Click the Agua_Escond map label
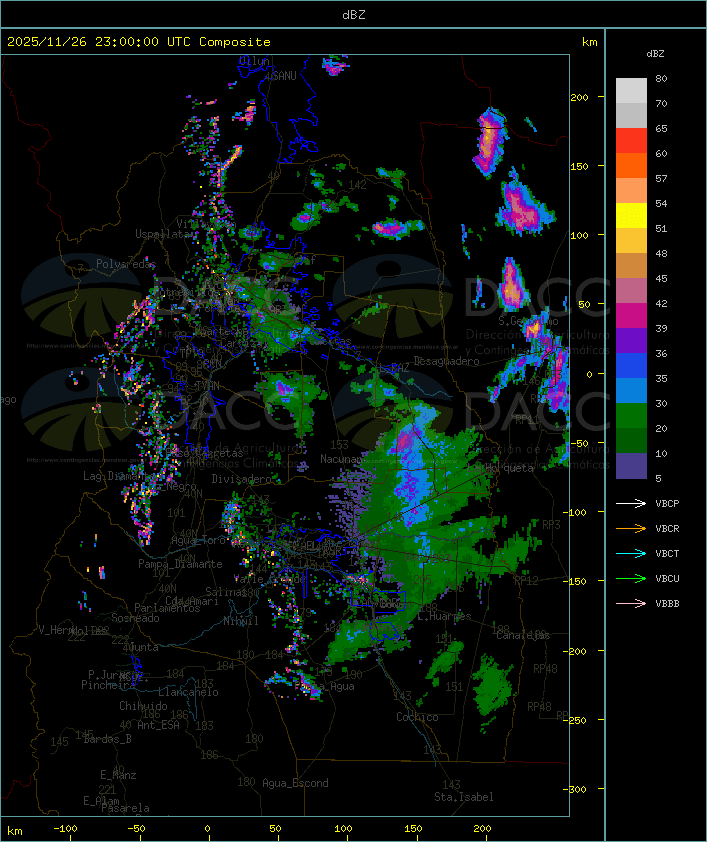The image size is (707, 842). (x=295, y=783)
